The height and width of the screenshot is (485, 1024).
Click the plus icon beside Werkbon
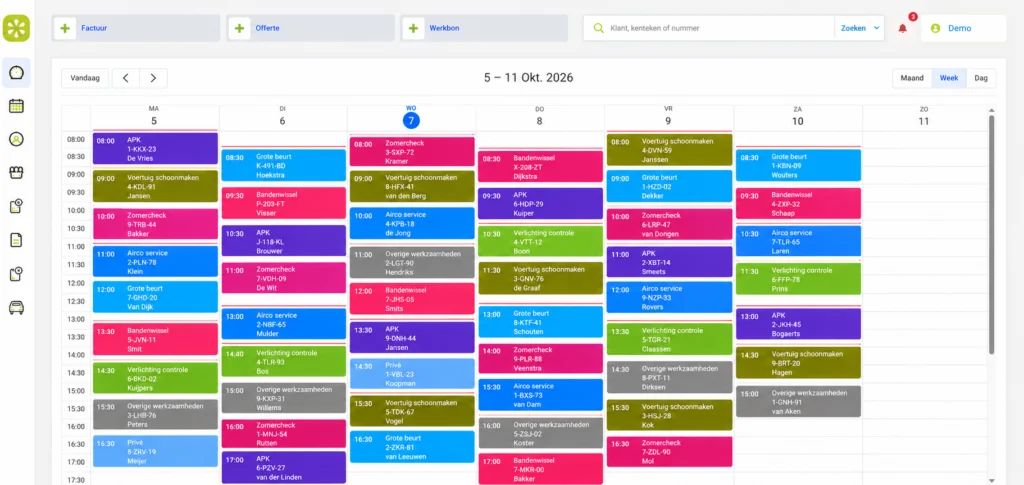coord(413,28)
